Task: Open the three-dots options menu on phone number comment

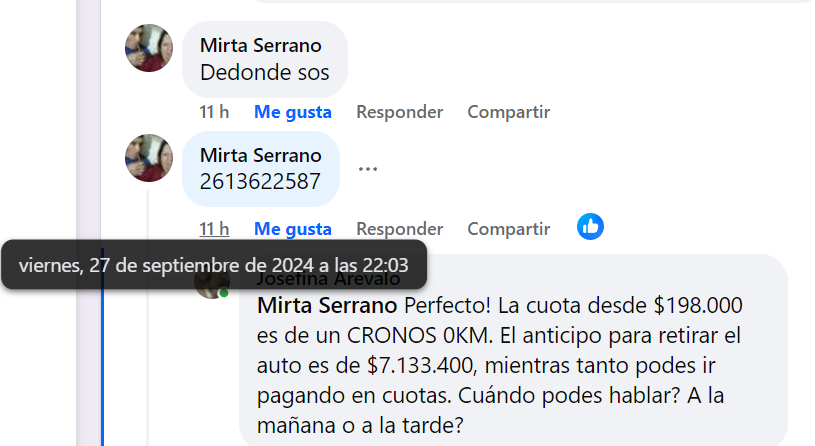Action: click(368, 168)
